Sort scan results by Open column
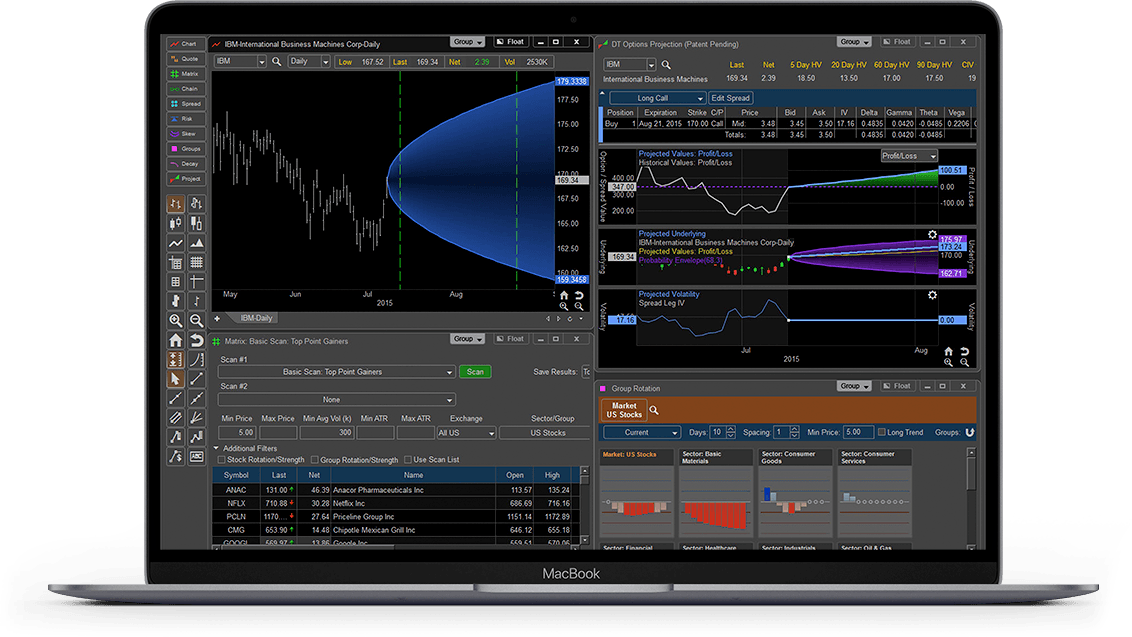This screenshot has width=1132, height=637. 515,475
